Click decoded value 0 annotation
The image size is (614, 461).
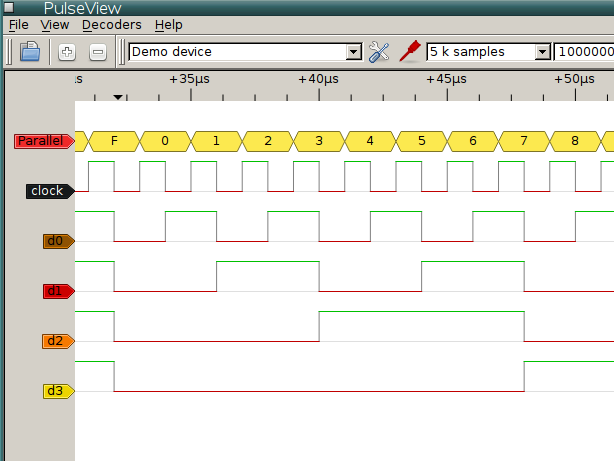[x=165, y=141]
